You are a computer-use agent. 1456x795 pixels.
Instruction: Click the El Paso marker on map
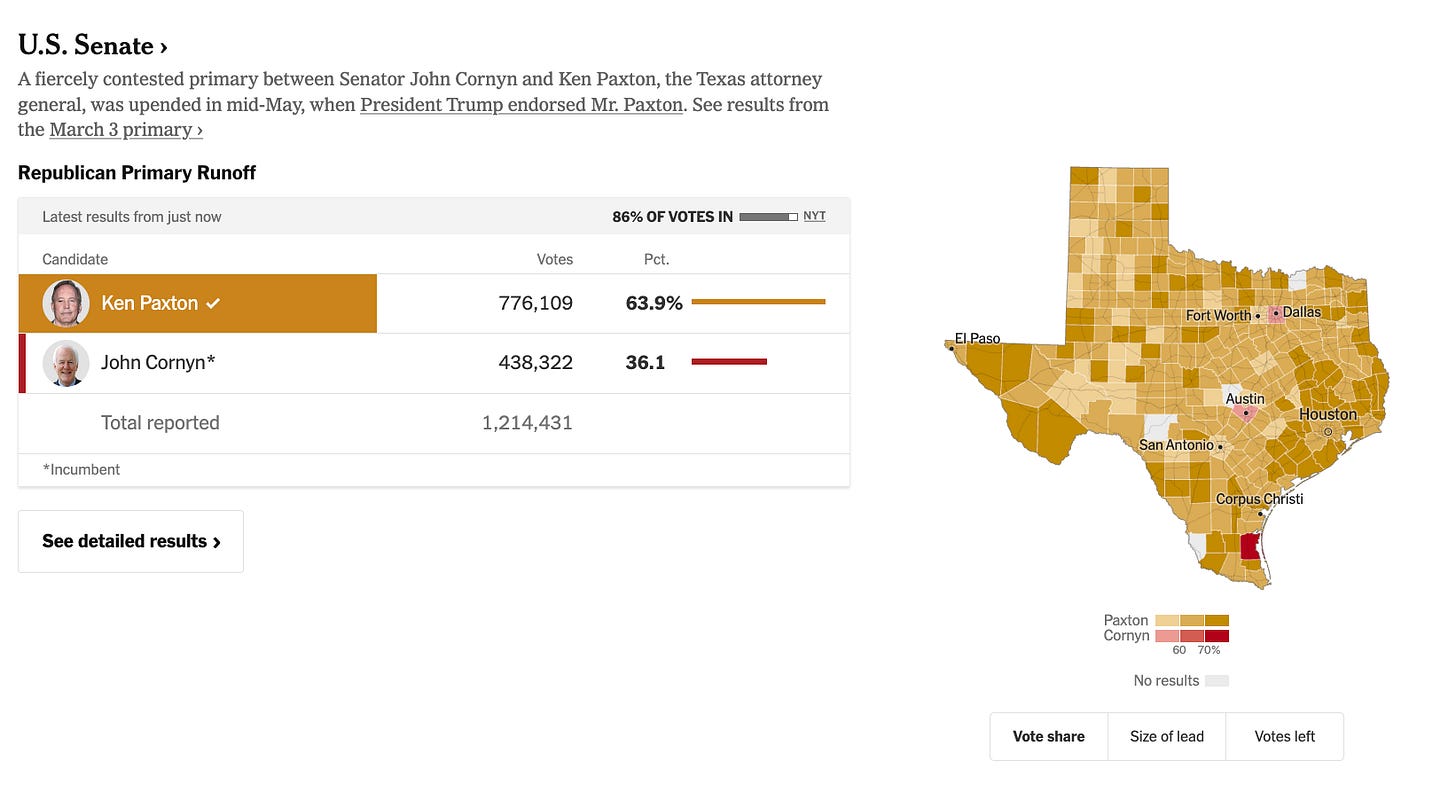pos(951,348)
